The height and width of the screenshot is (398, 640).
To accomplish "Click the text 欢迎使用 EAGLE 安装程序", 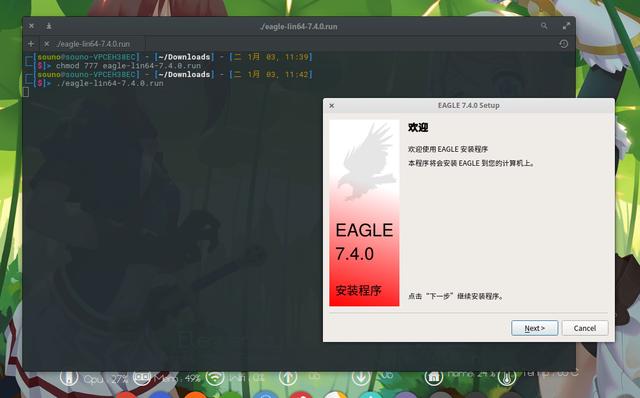I will [x=448, y=149].
